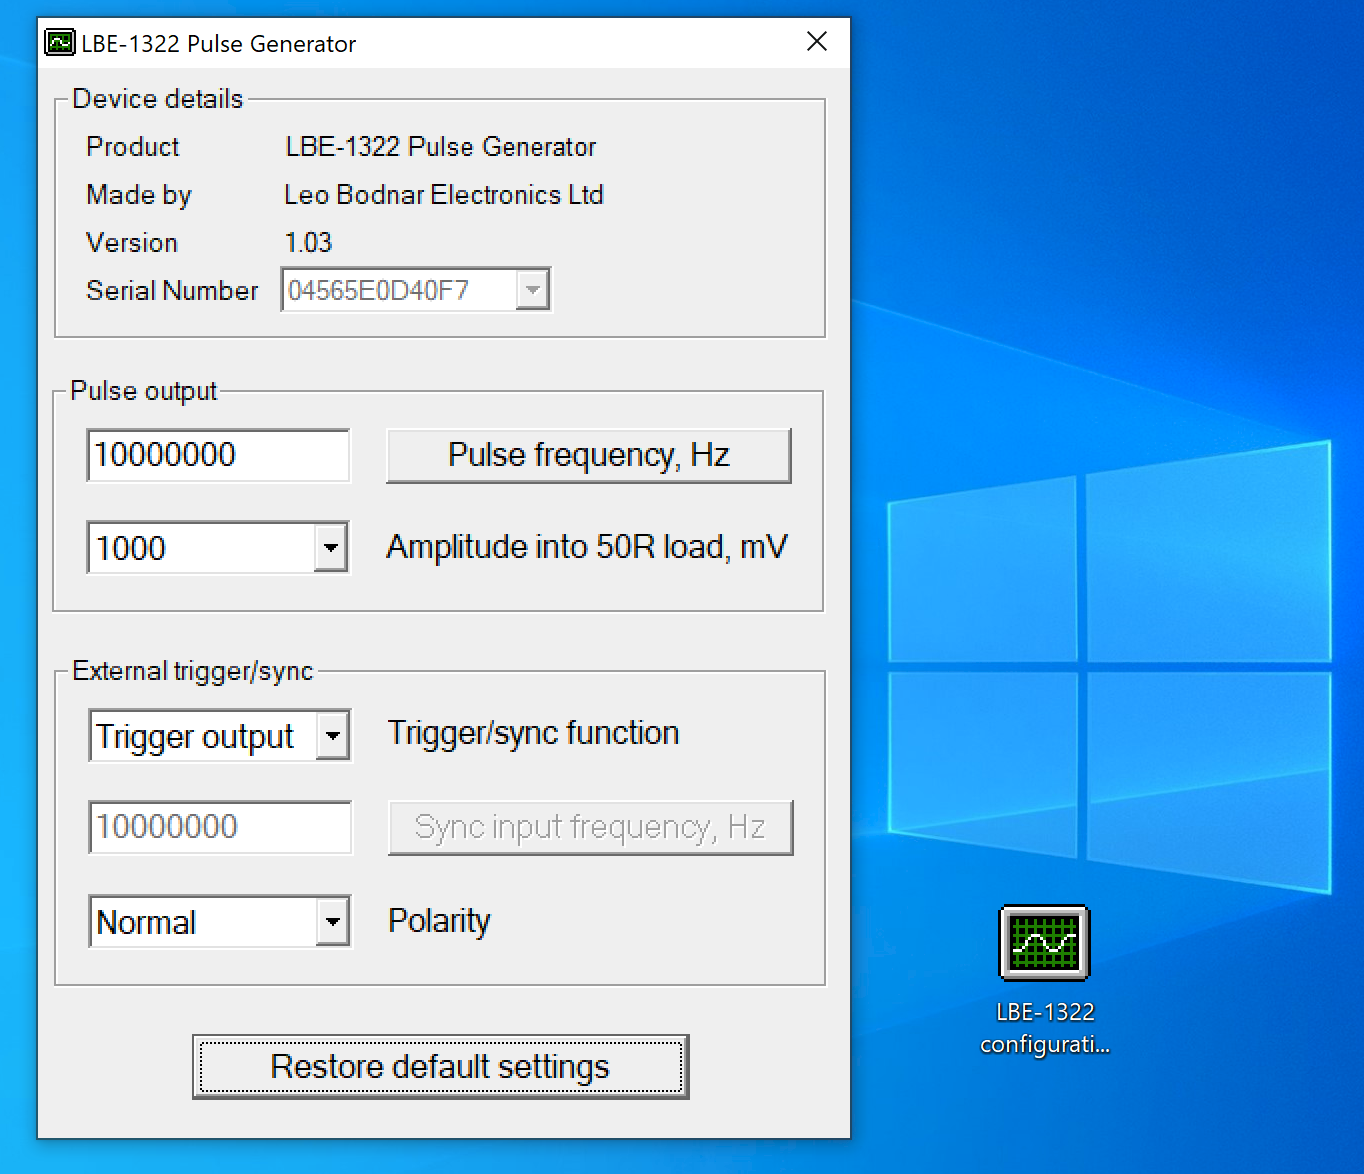Expand the amplitude 1000 mV dropdown

(331, 547)
